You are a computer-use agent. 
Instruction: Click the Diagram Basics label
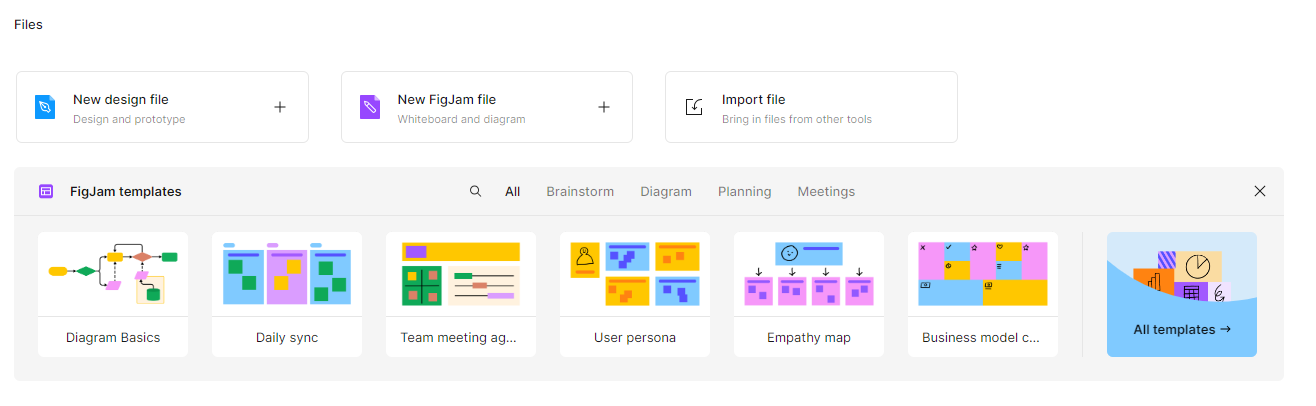[113, 338]
